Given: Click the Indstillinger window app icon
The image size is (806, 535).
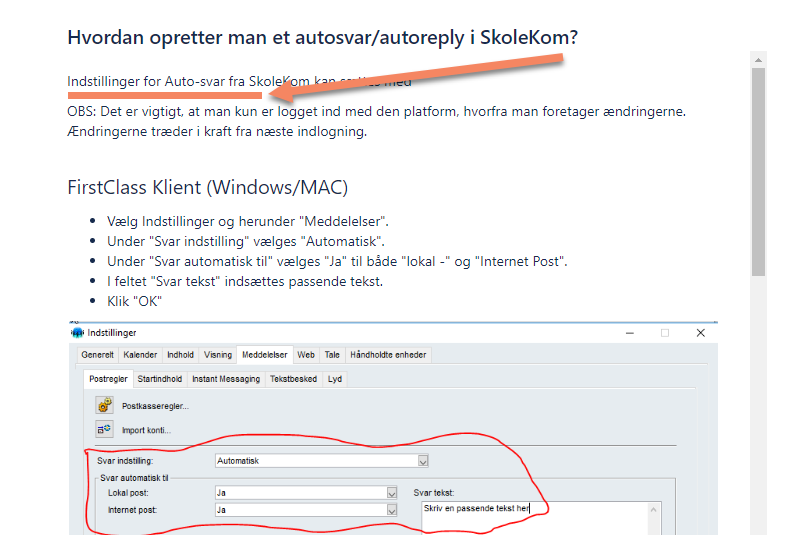Looking at the screenshot, I should pyautogui.click(x=77, y=333).
